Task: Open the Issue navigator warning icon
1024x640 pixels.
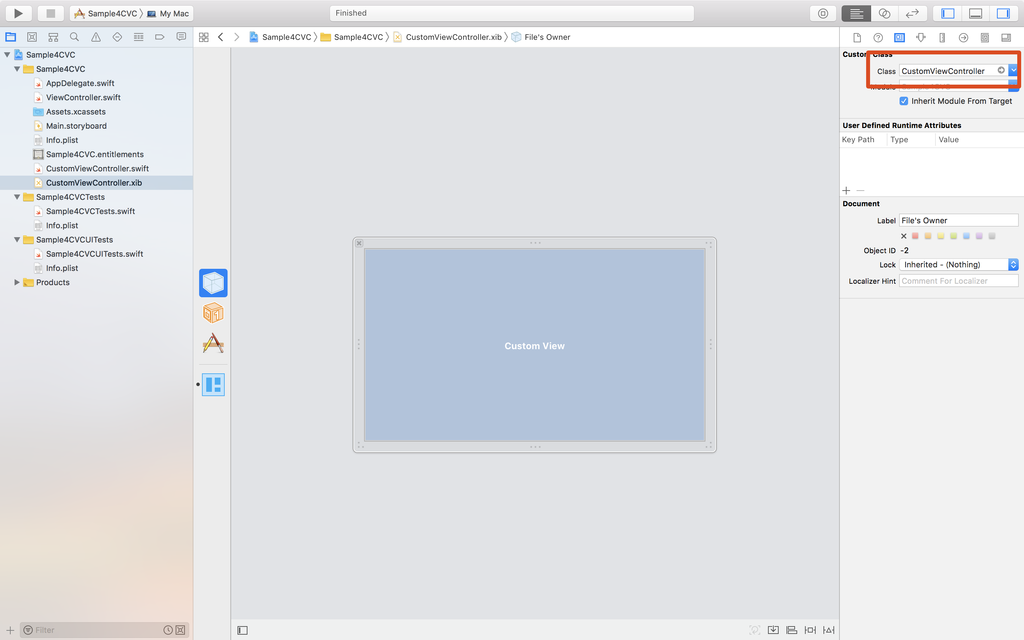Action: 96,37
